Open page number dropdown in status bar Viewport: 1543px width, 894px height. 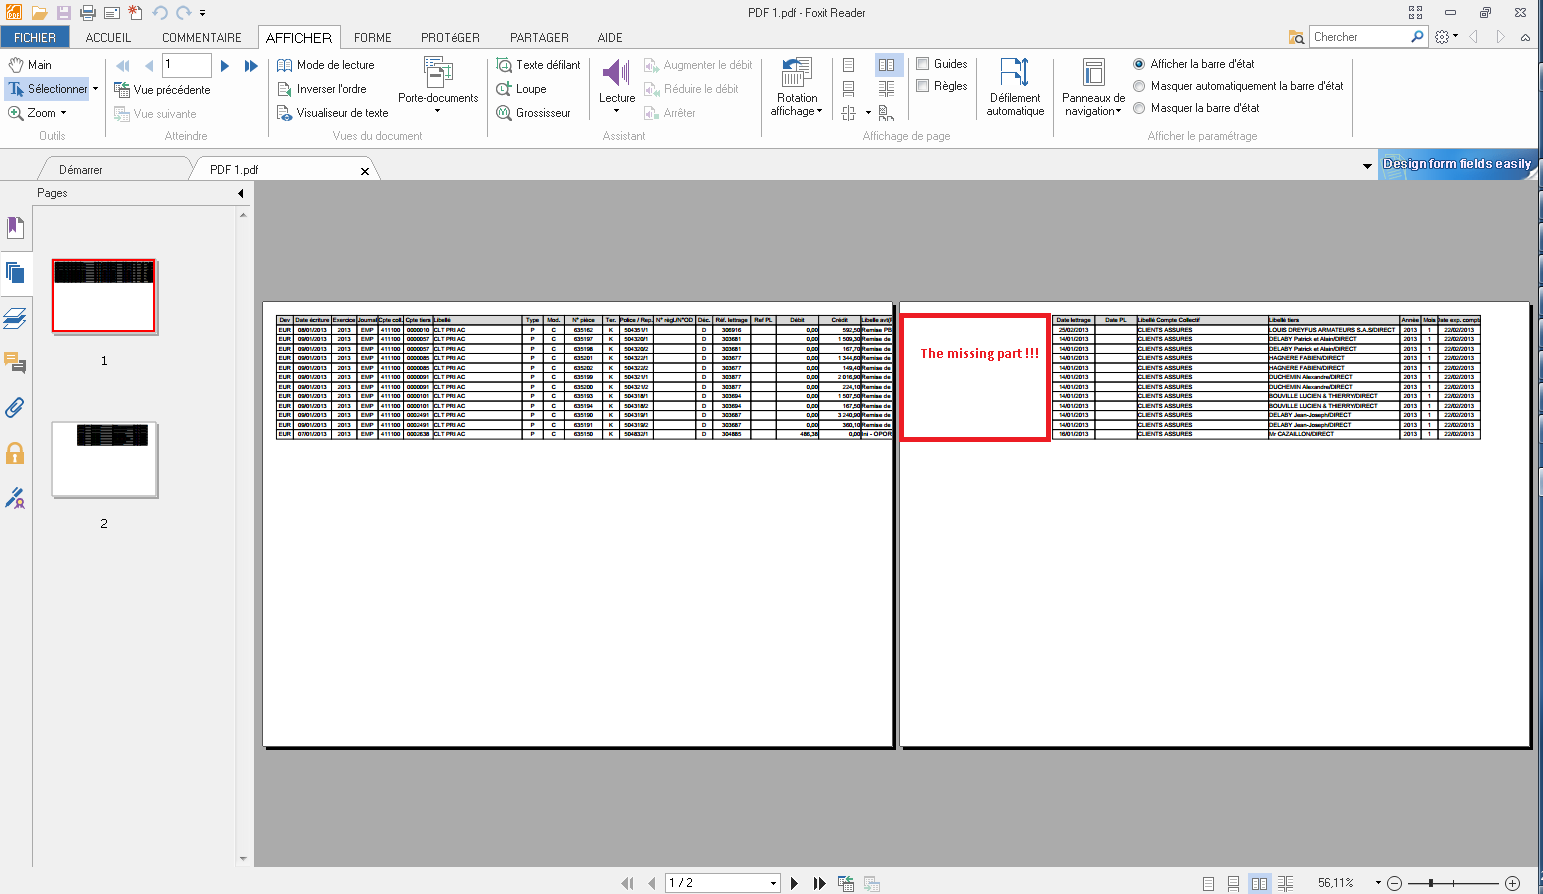pos(773,883)
